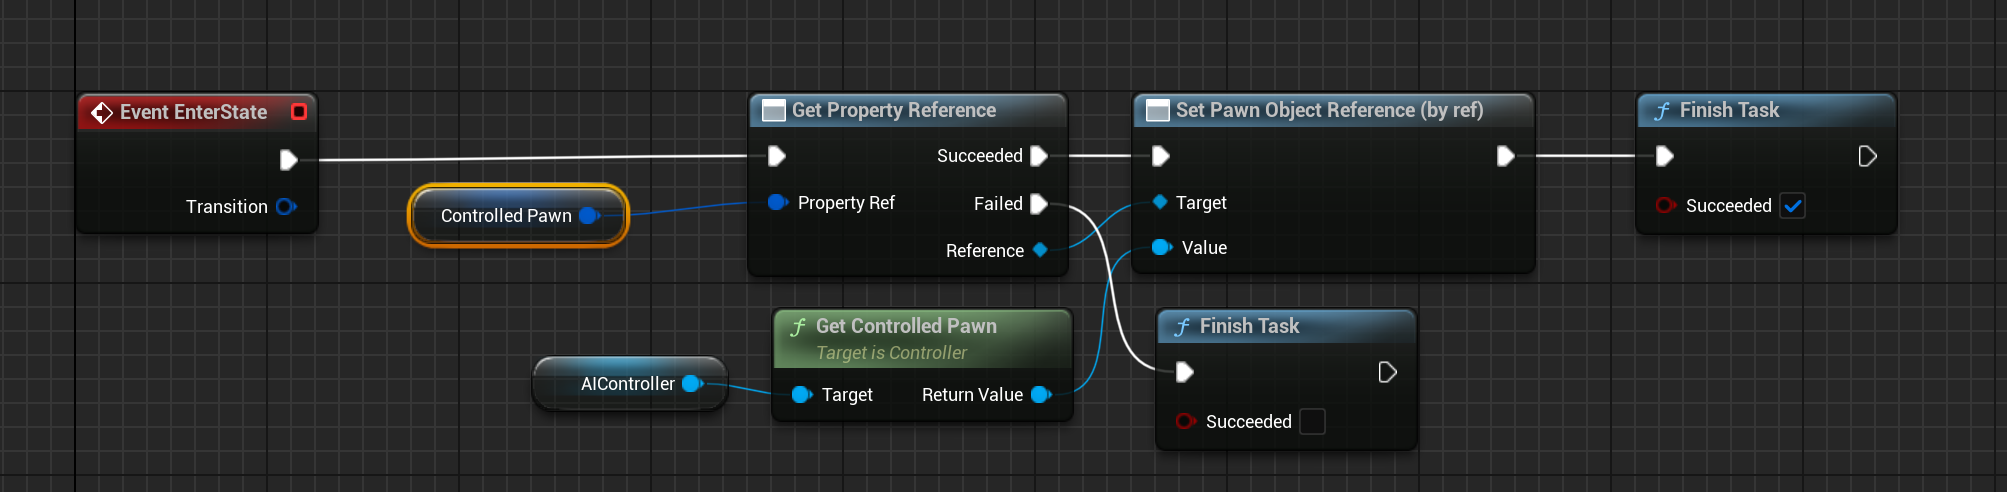The width and height of the screenshot is (2007, 492).
Task: Click the Target diamond pin on the Set Pawn node
Action: 1160,202
